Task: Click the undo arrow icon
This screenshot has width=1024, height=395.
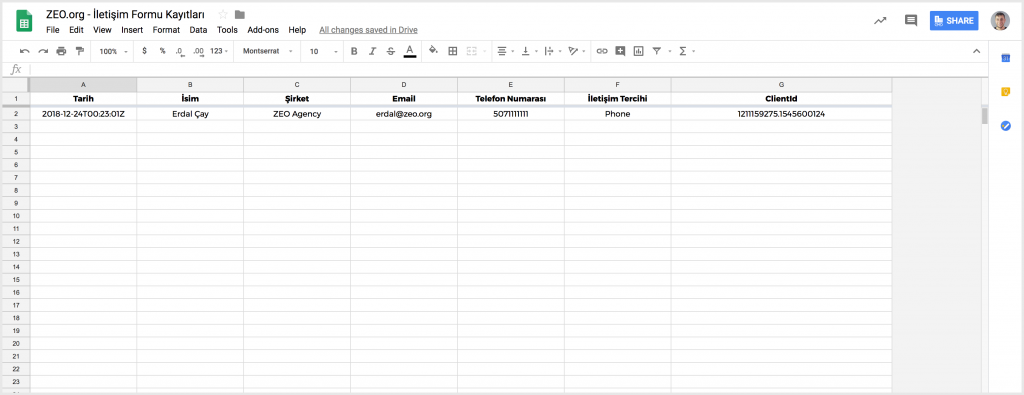Action: 24,51
